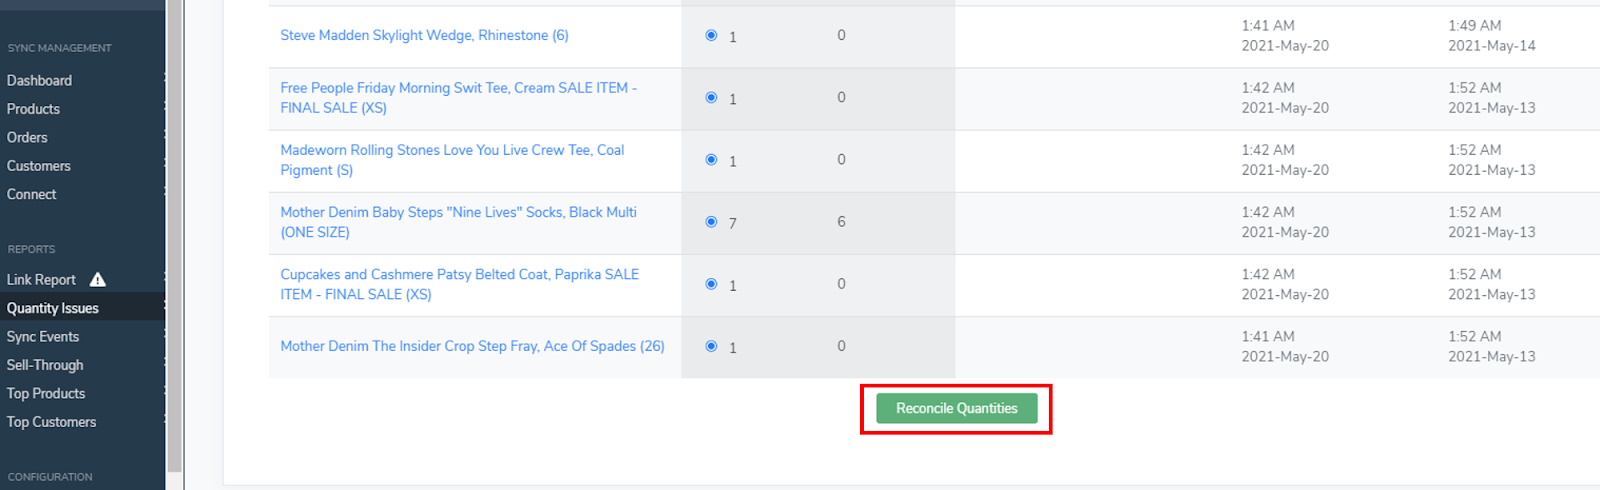Navigate to Orders in the sidebar
1600x490 pixels.
pos(27,137)
